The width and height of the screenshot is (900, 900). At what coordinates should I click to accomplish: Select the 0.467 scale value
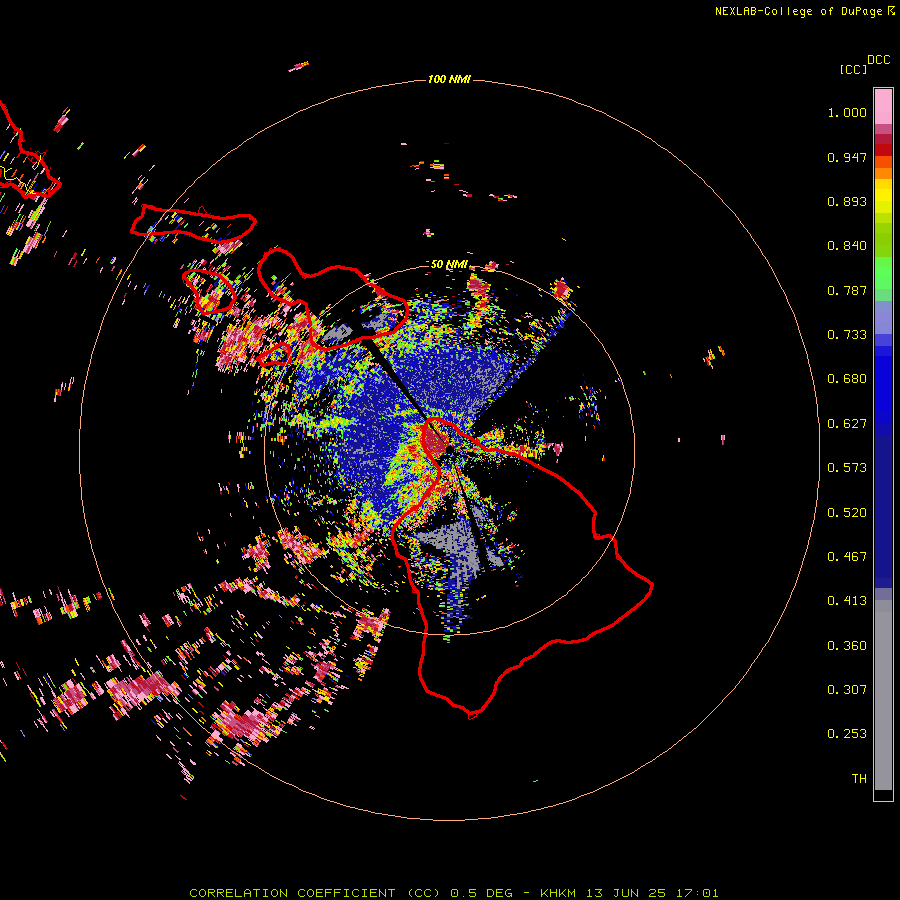847,557
